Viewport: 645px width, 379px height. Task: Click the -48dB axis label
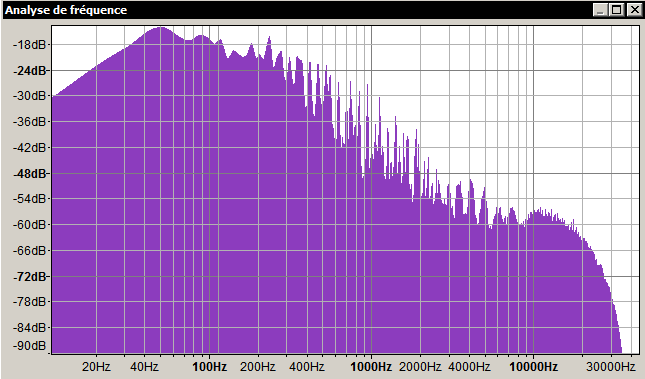(30, 174)
